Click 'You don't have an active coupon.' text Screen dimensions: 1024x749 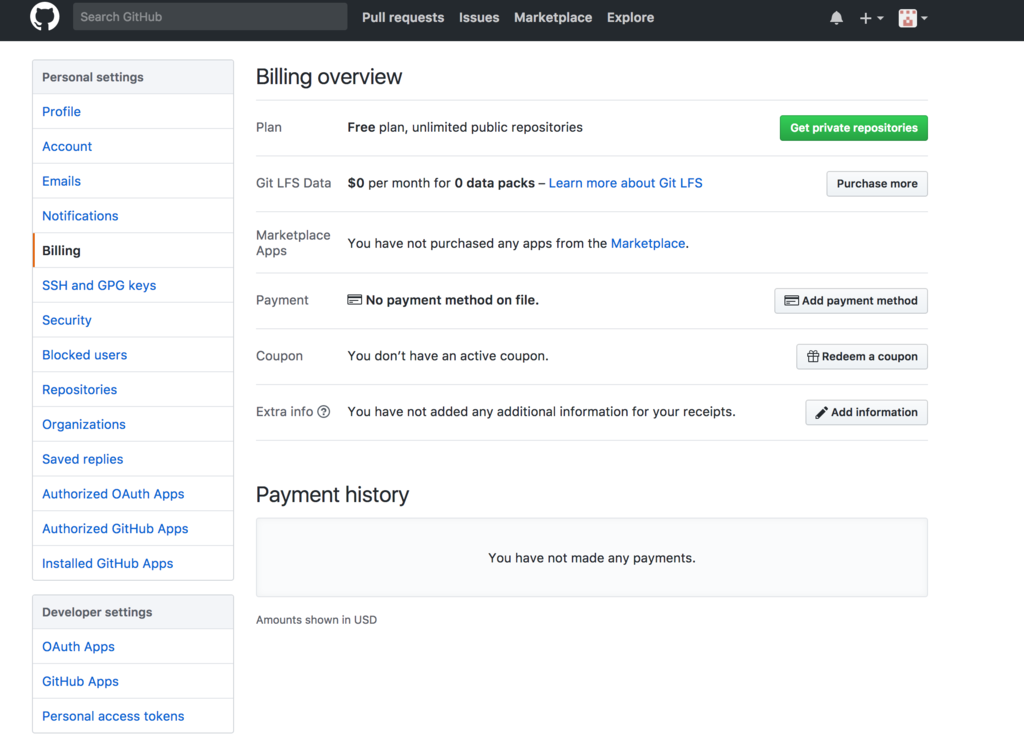[x=448, y=356]
